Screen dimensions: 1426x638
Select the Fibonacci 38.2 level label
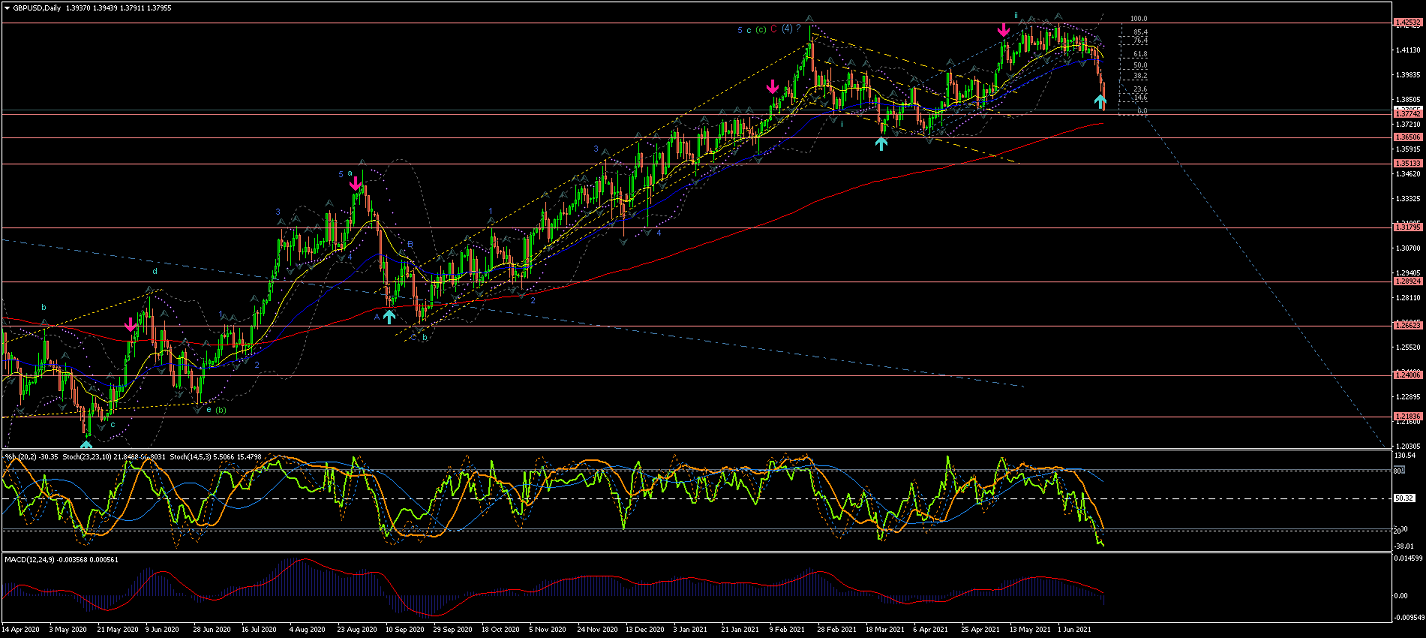1139,75
